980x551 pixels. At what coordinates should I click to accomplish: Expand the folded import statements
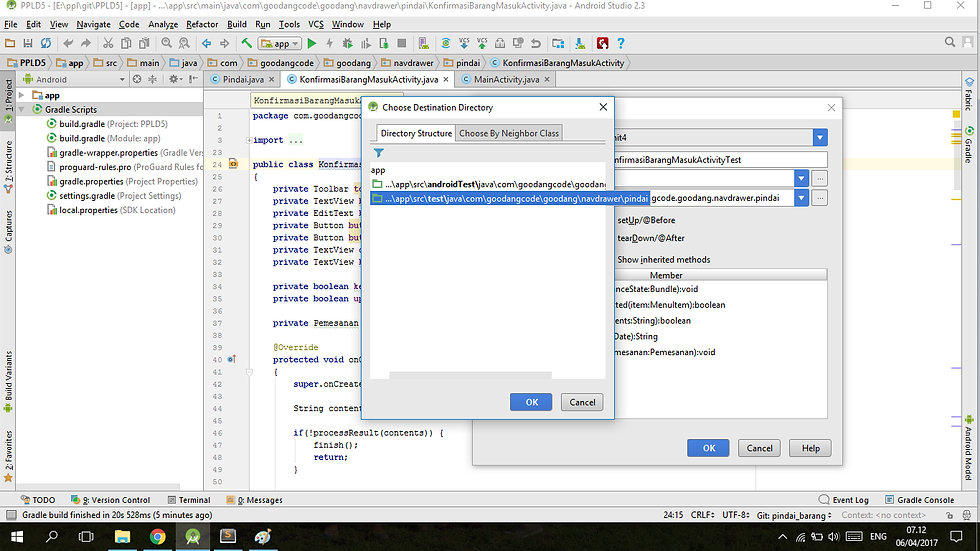point(249,140)
